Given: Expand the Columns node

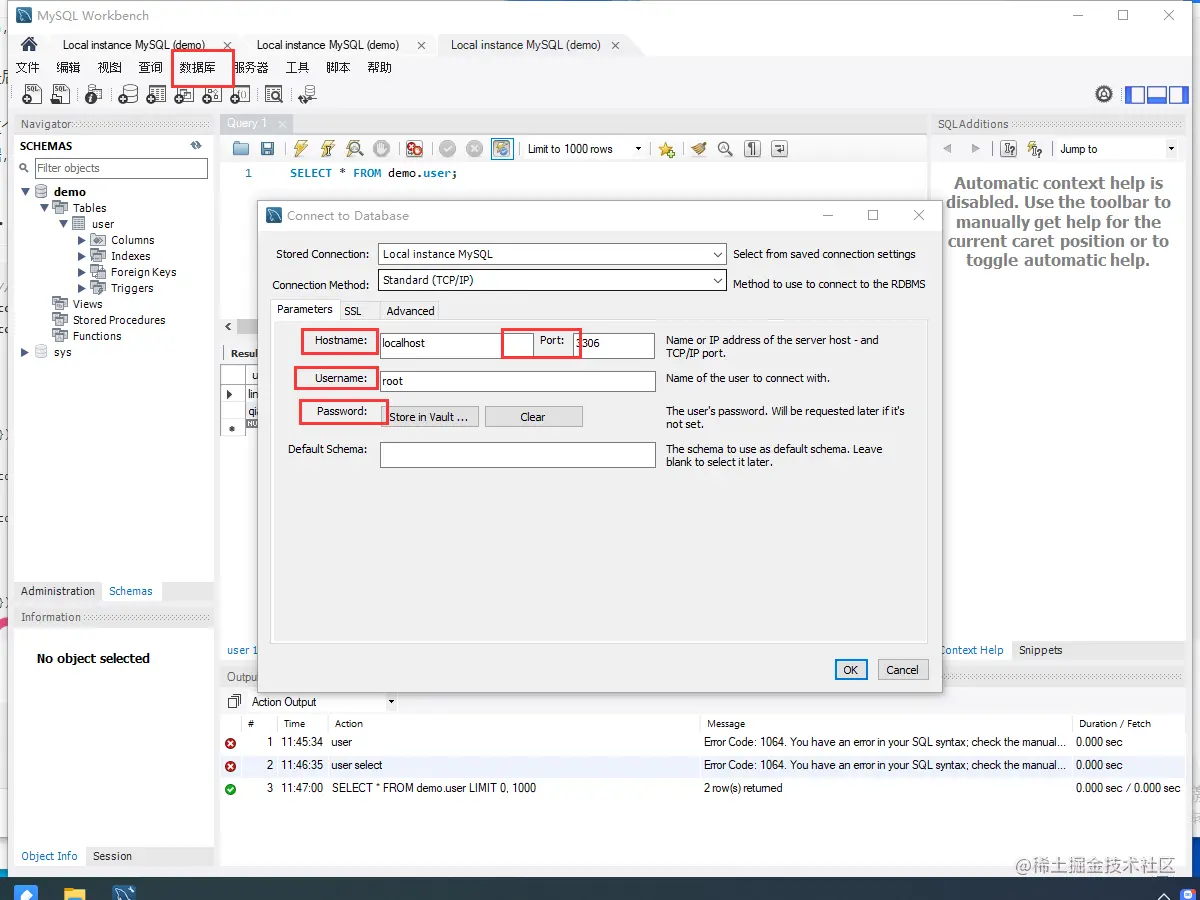Looking at the screenshot, I should [82, 240].
